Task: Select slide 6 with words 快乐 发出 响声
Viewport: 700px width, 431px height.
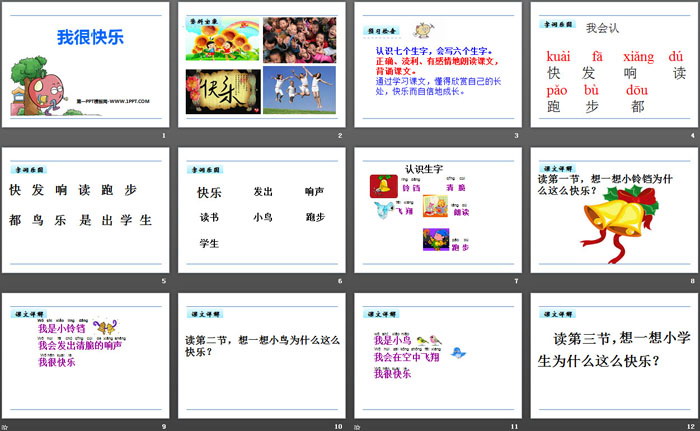Action: 262,210
